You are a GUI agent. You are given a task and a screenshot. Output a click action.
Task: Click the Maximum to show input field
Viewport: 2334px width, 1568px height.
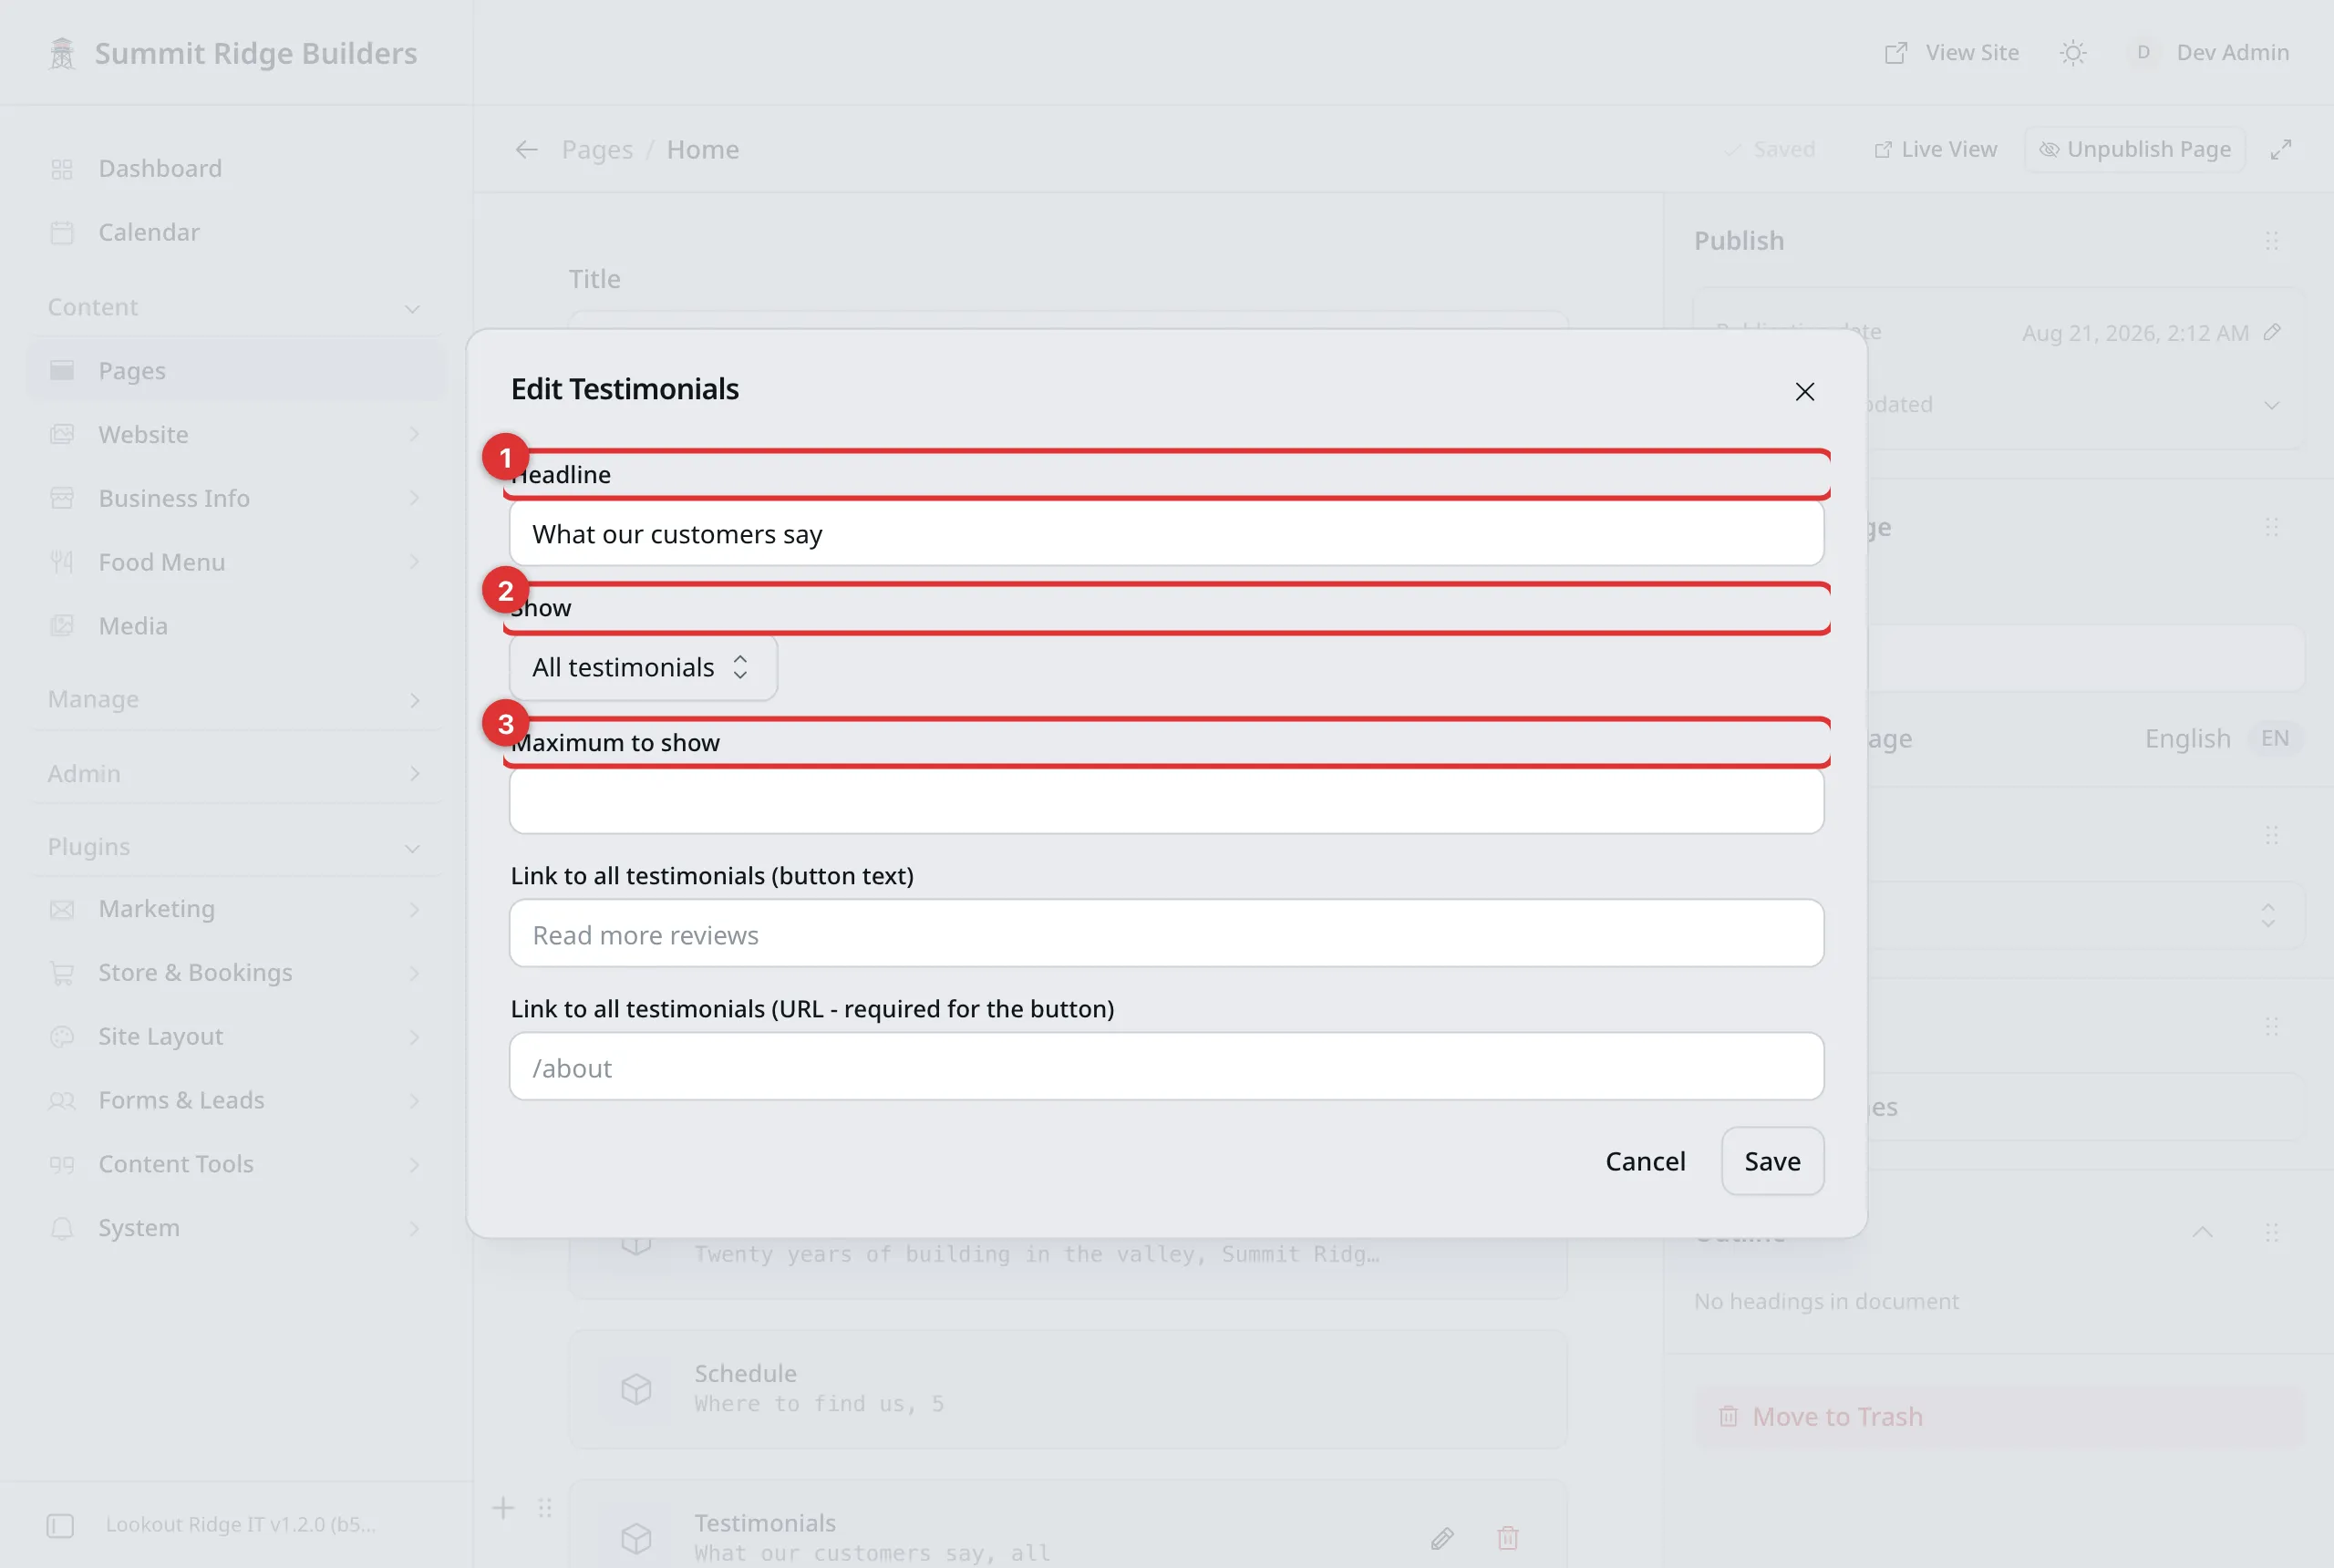coord(1166,800)
